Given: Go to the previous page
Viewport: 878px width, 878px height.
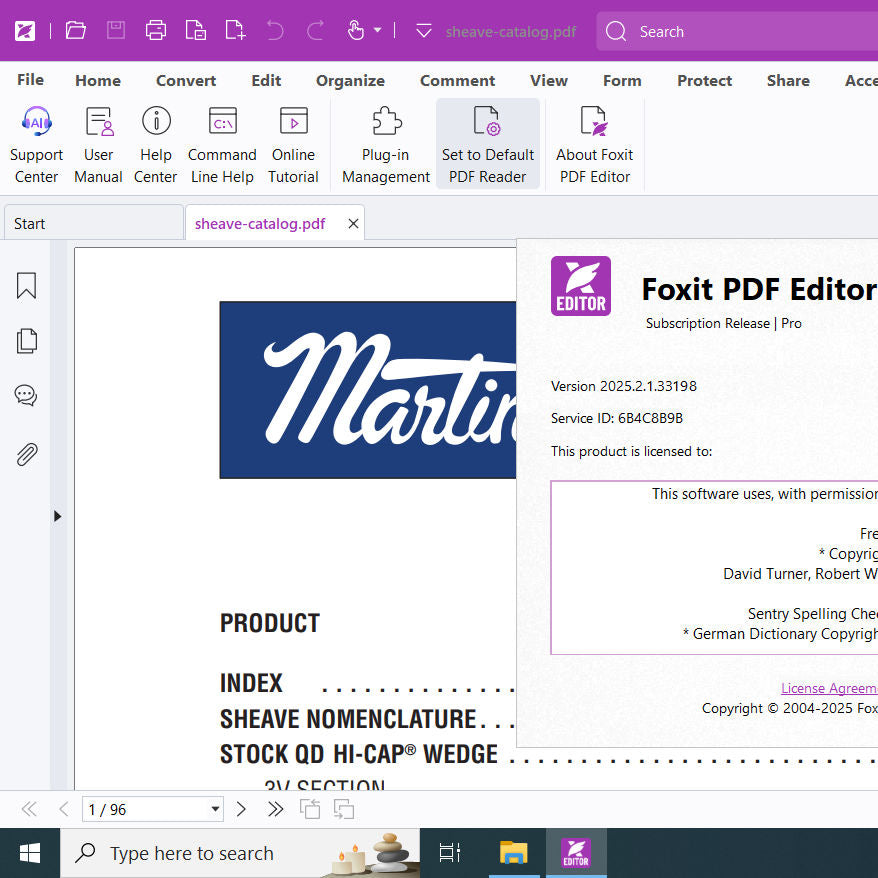Looking at the screenshot, I should 63,809.
